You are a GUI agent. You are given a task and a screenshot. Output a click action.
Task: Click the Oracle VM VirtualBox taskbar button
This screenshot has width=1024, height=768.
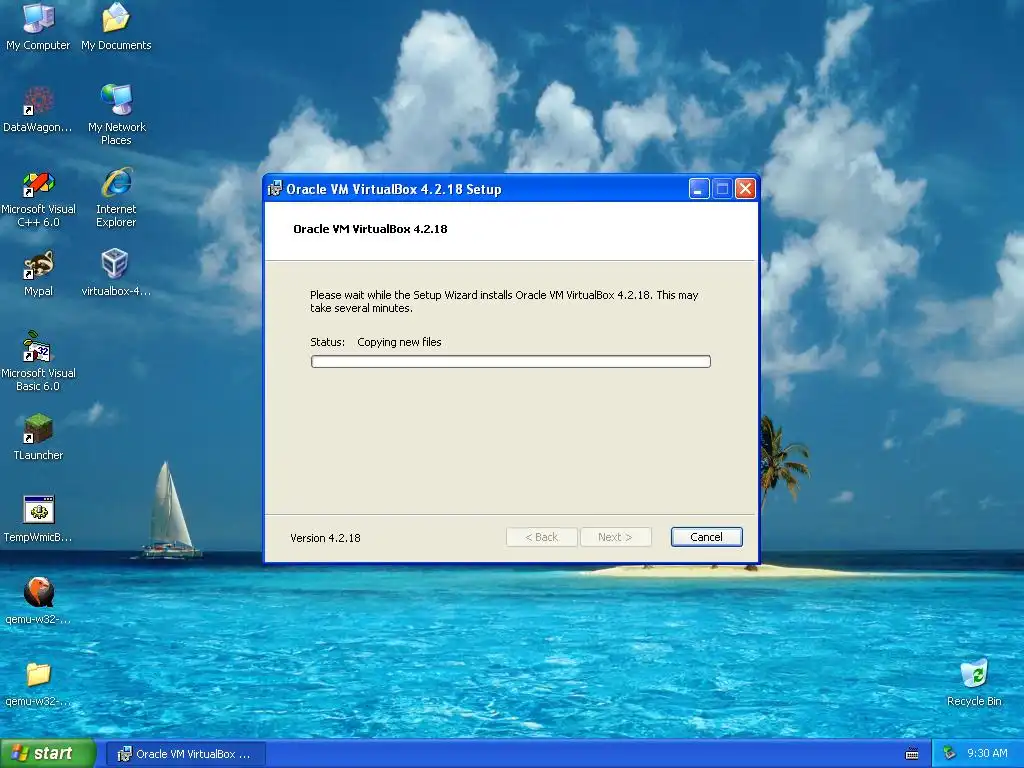186,754
